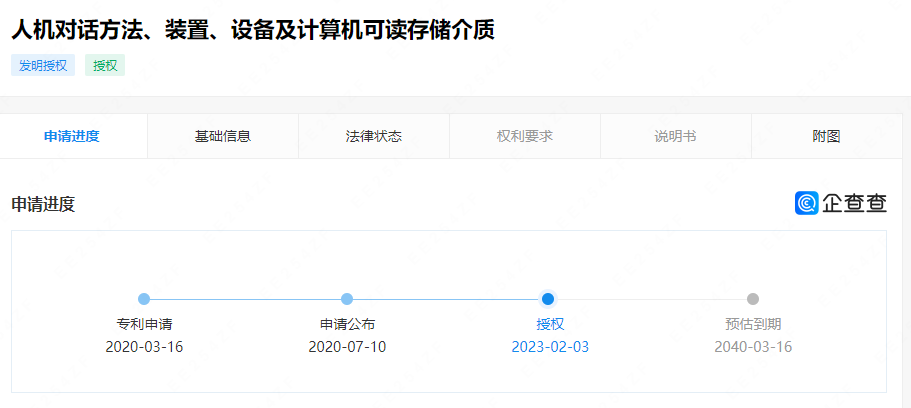
Task: Switch to the 说明书 tab
Action: click(x=676, y=136)
